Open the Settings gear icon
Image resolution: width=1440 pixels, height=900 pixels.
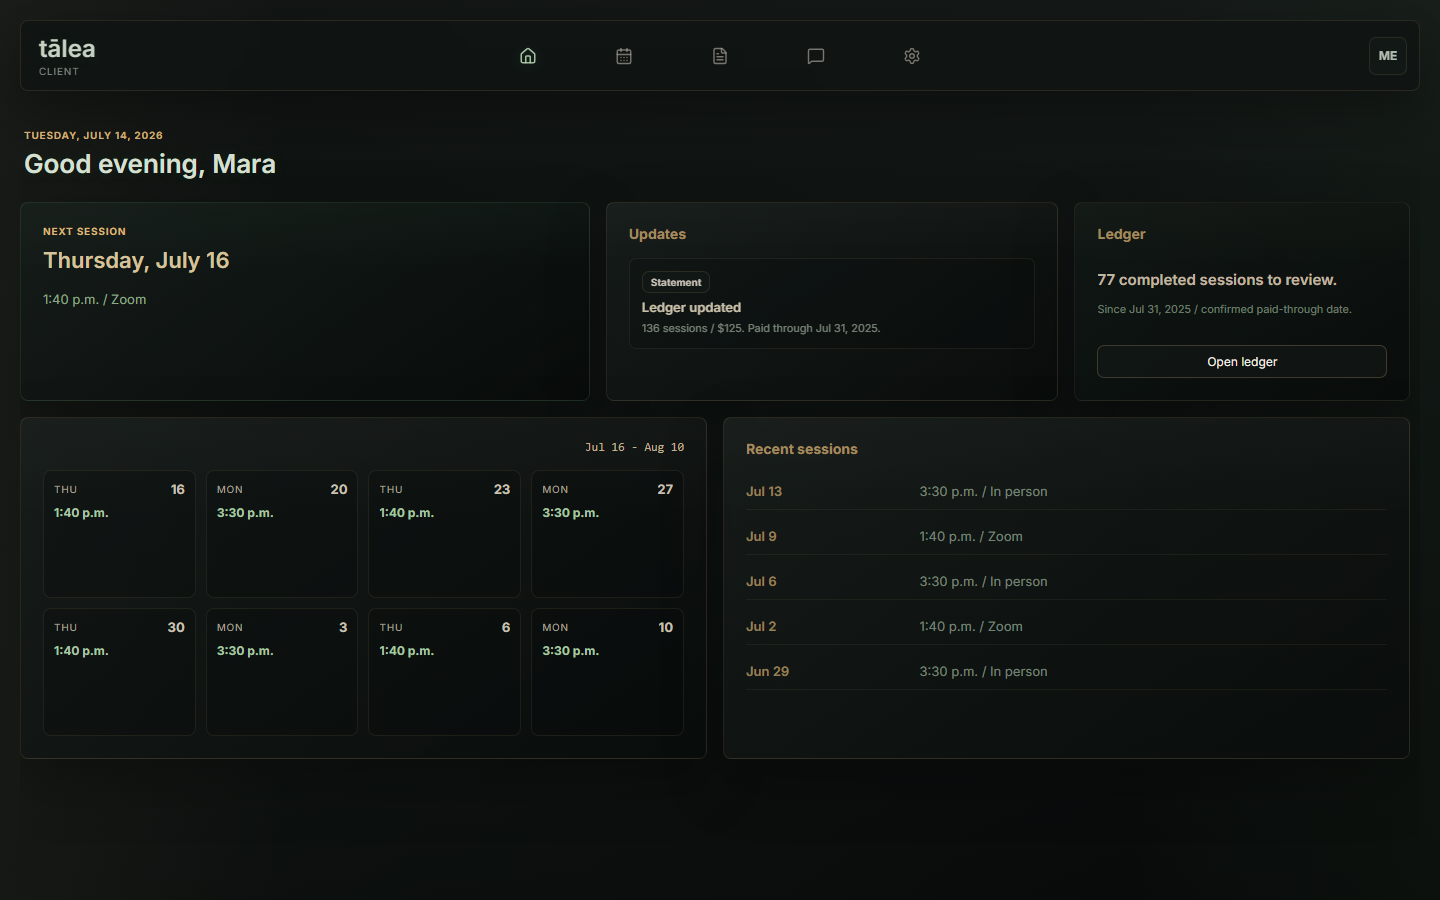[x=912, y=56]
